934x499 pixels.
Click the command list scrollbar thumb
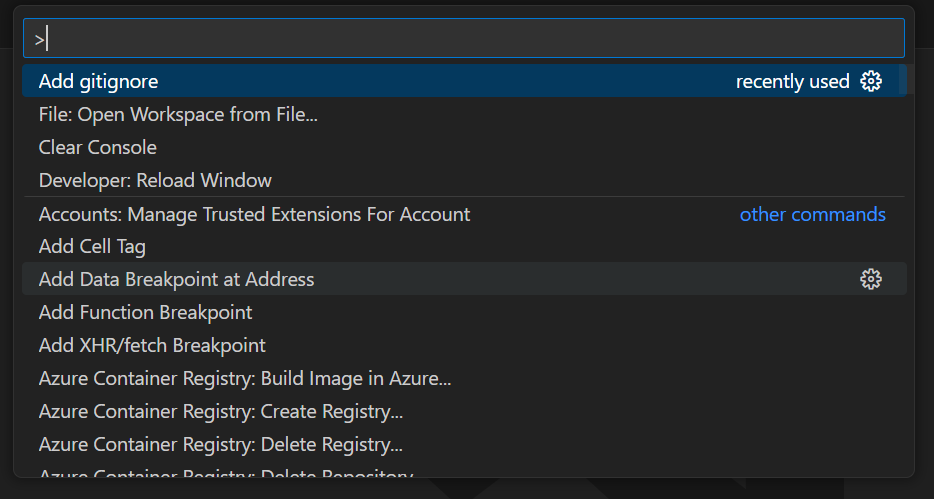903,80
